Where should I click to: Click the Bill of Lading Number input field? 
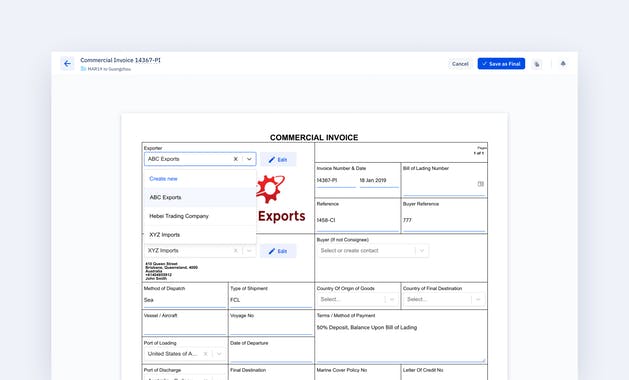pyautogui.click(x=444, y=184)
